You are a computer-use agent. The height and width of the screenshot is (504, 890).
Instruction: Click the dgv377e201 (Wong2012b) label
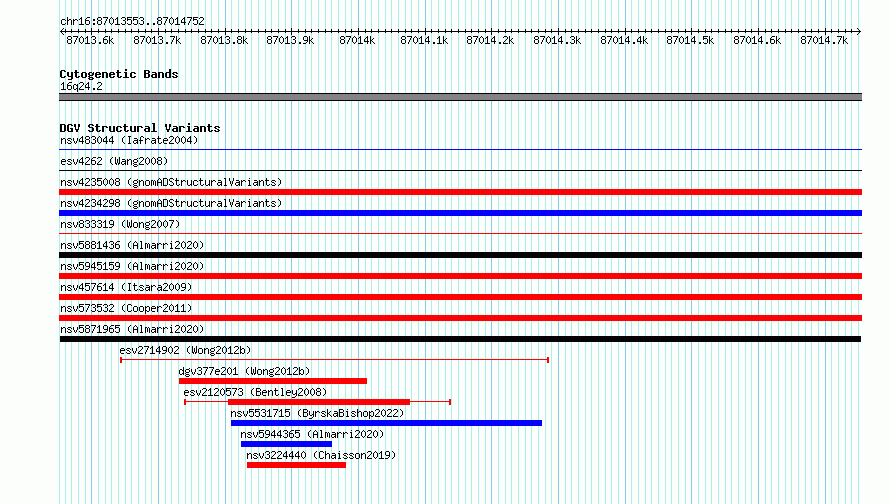(244, 371)
